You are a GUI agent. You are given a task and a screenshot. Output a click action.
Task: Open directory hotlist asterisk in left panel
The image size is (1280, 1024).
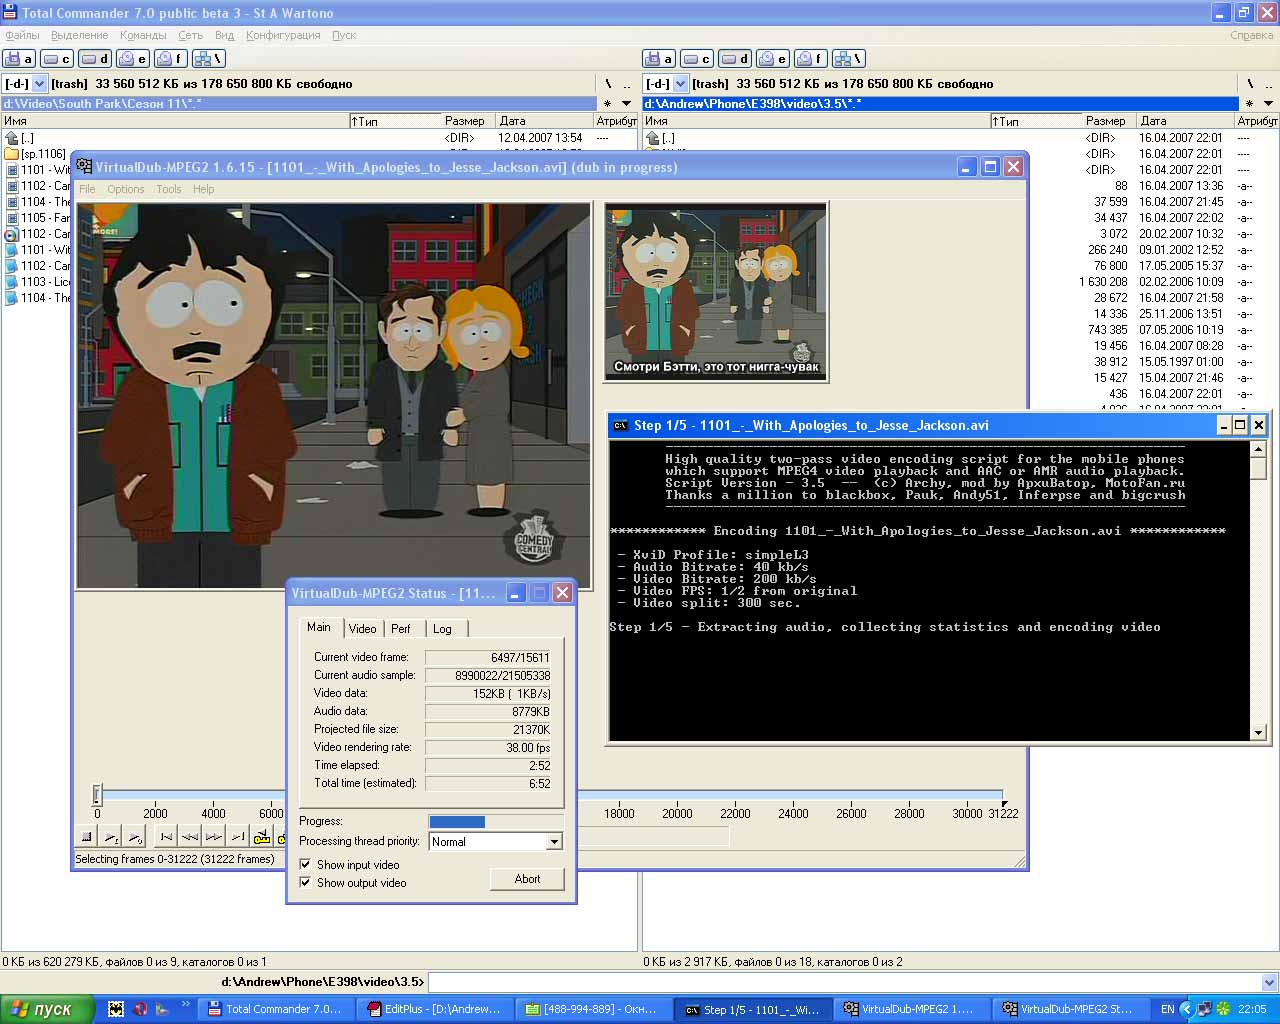tap(607, 104)
